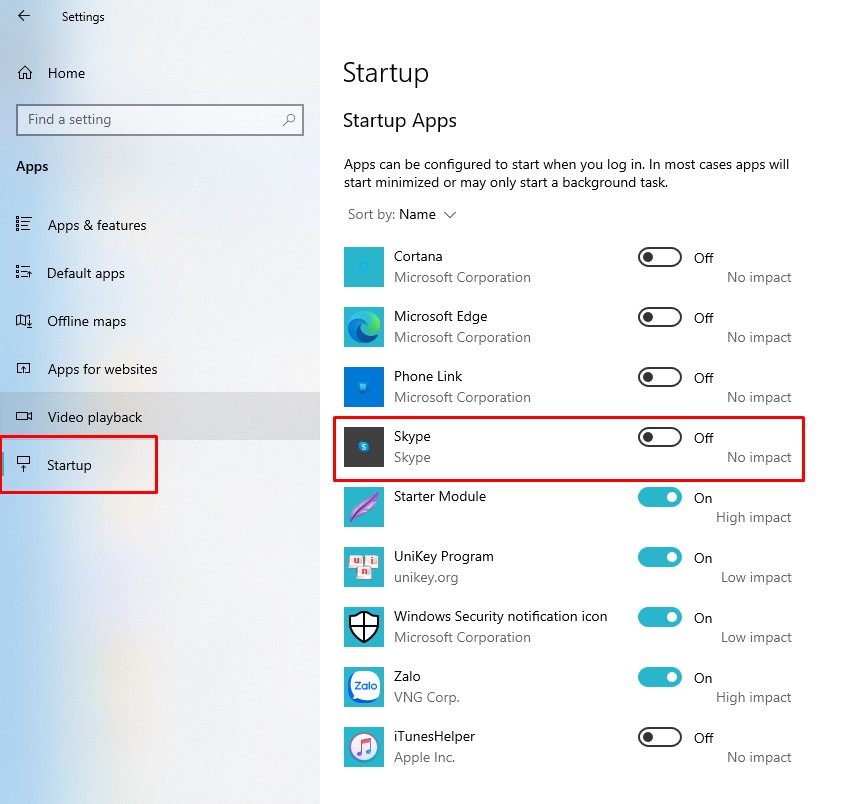Click the Windows Security shield icon
This screenshot has height=804, width=861.
(x=363, y=627)
